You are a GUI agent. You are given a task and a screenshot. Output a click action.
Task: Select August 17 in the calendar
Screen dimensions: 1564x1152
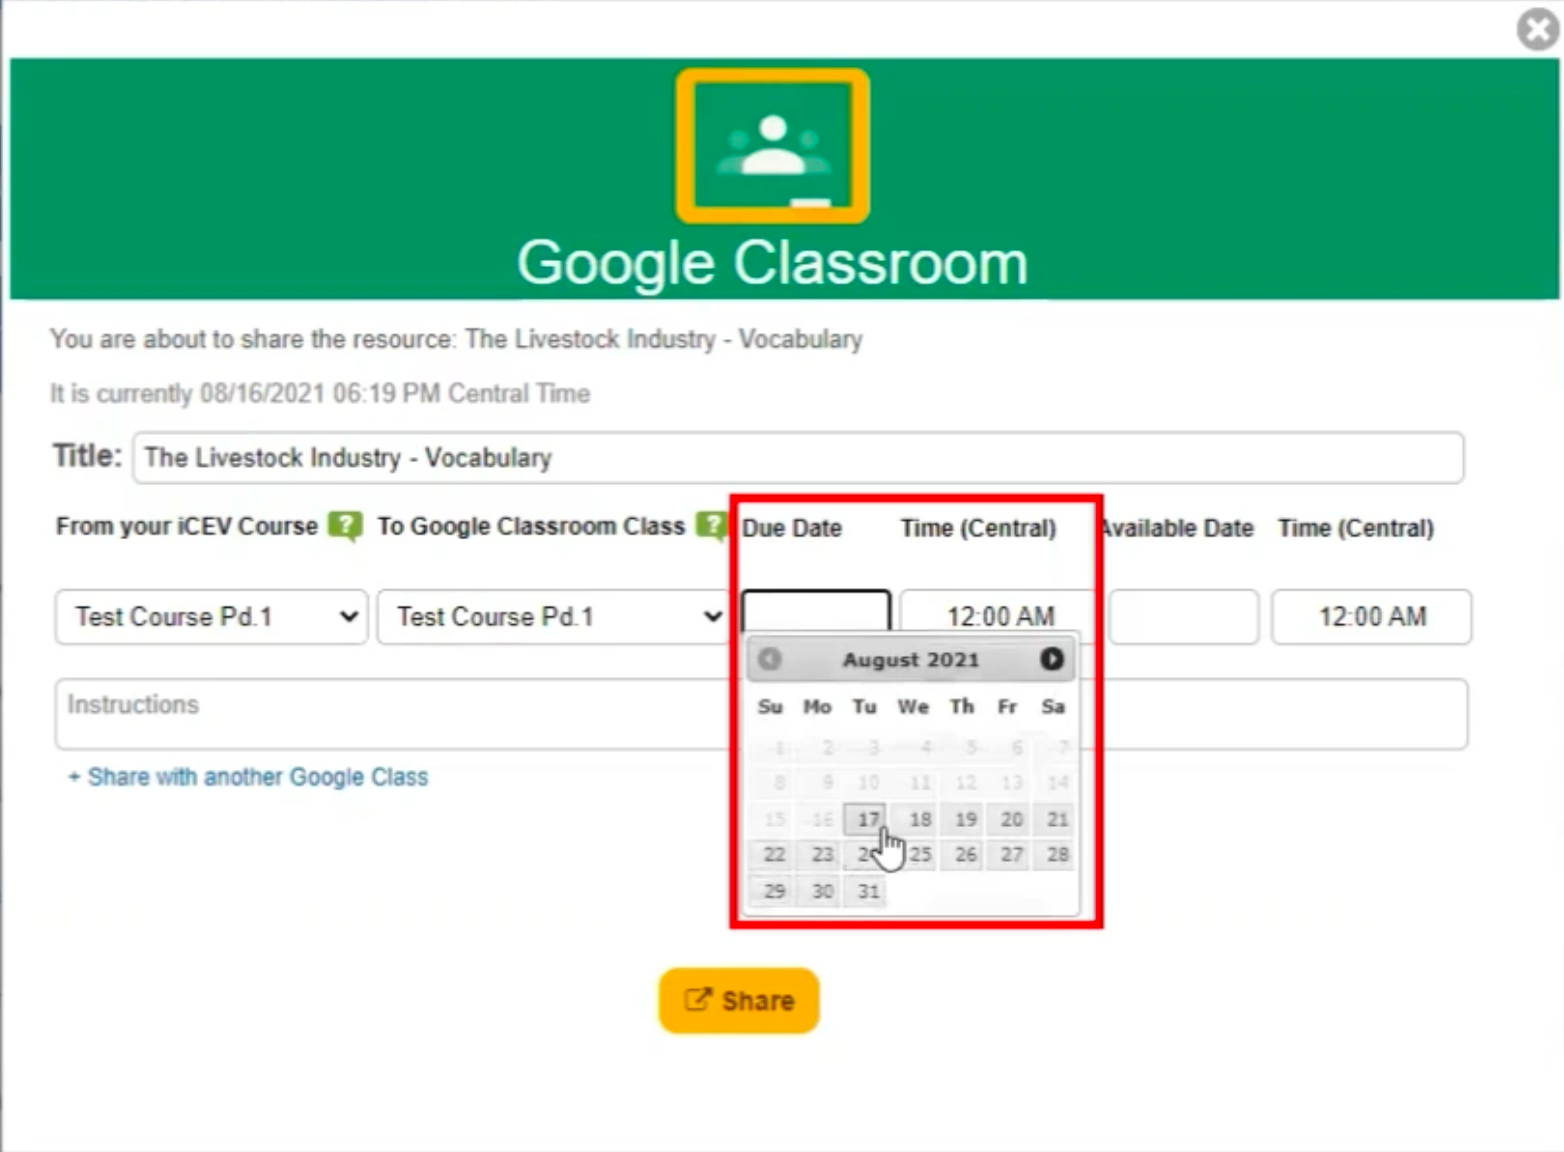867,819
